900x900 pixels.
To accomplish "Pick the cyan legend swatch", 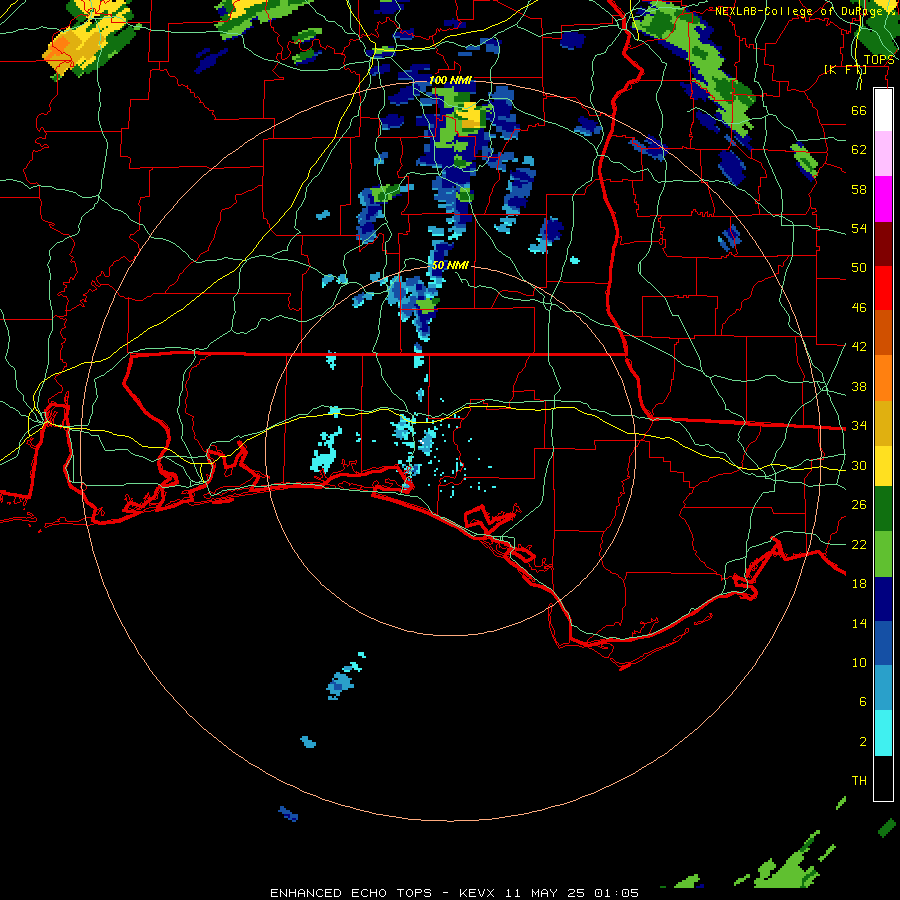I will [x=883, y=733].
